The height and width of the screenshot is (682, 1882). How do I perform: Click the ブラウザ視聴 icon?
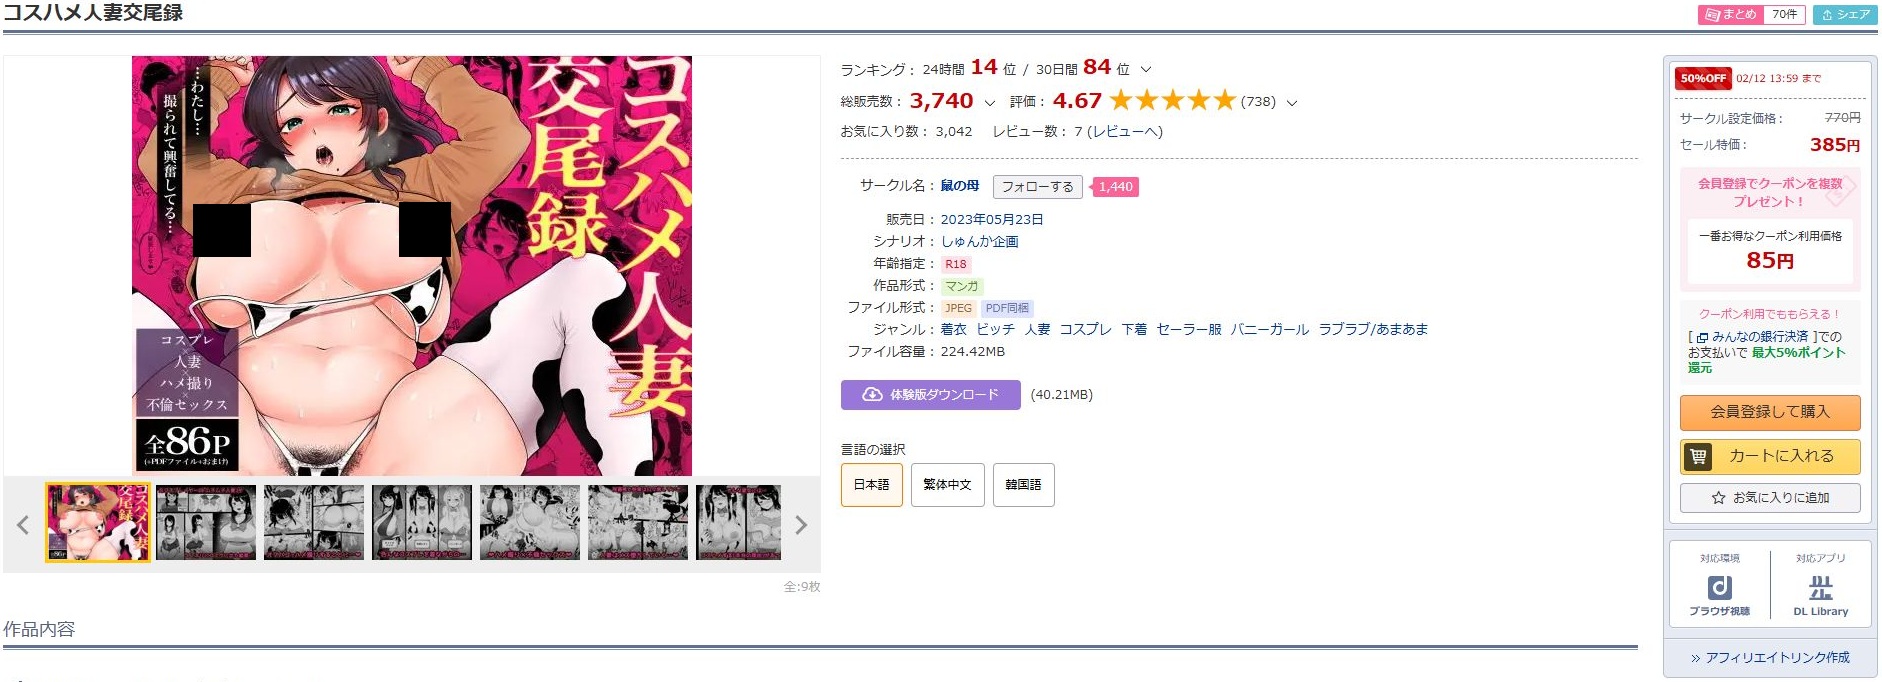point(1719,587)
